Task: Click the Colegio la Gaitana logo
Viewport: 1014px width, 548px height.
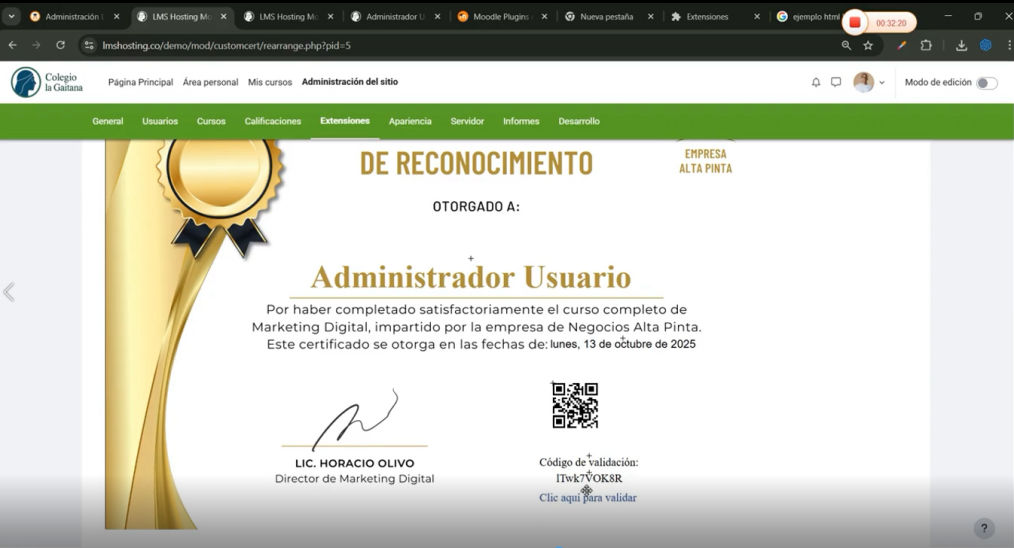Action: click(47, 82)
